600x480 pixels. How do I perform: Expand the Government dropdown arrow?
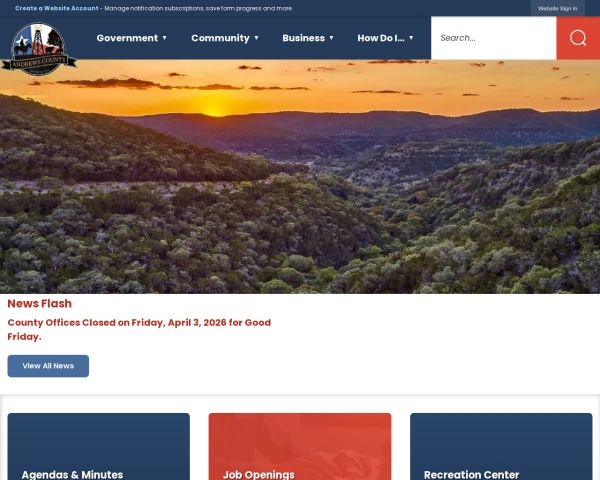click(x=165, y=38)
